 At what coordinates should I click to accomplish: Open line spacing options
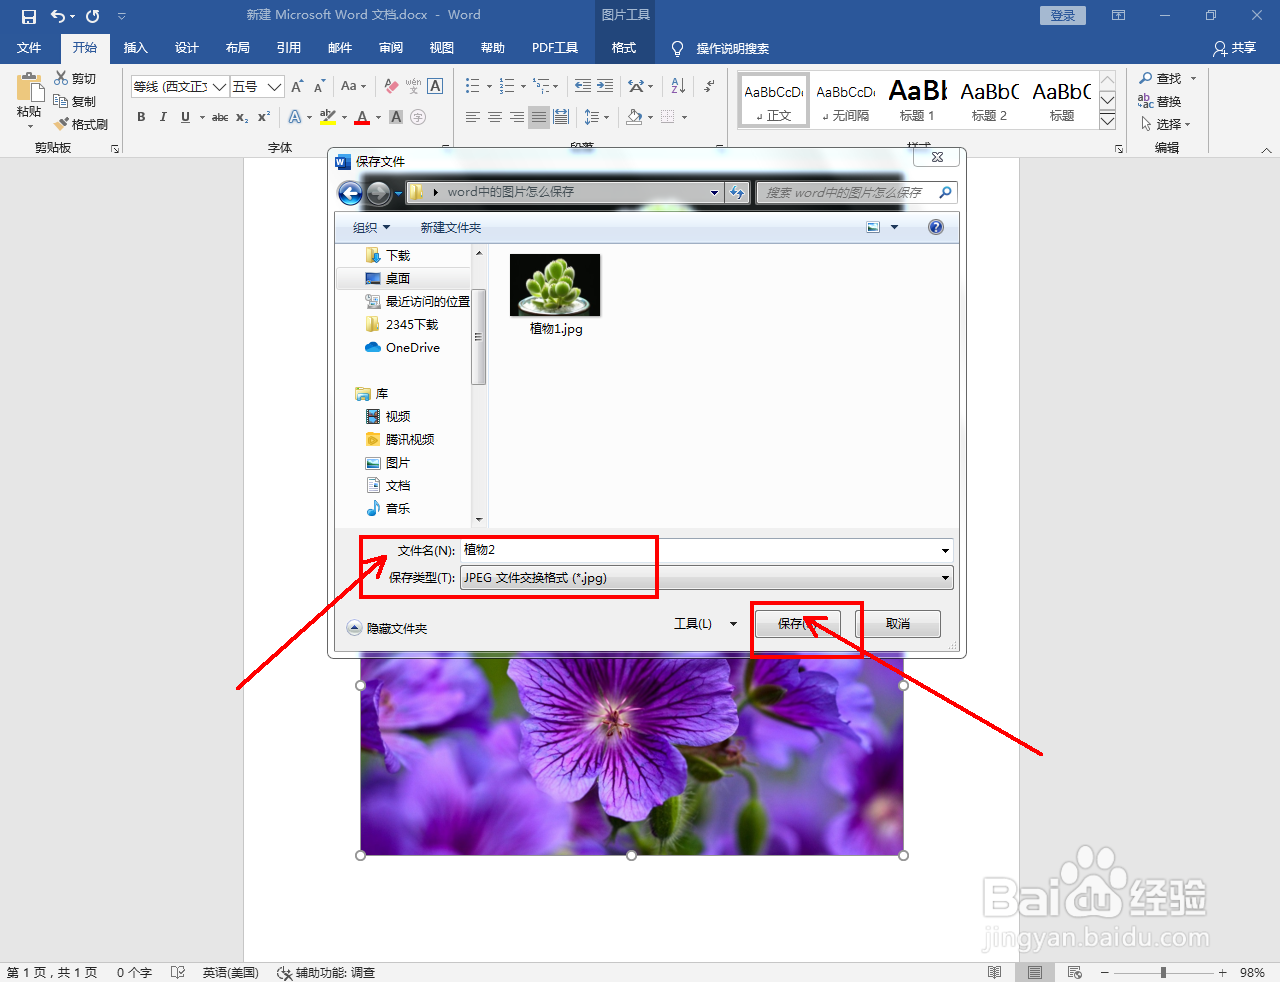coord(592,117)
